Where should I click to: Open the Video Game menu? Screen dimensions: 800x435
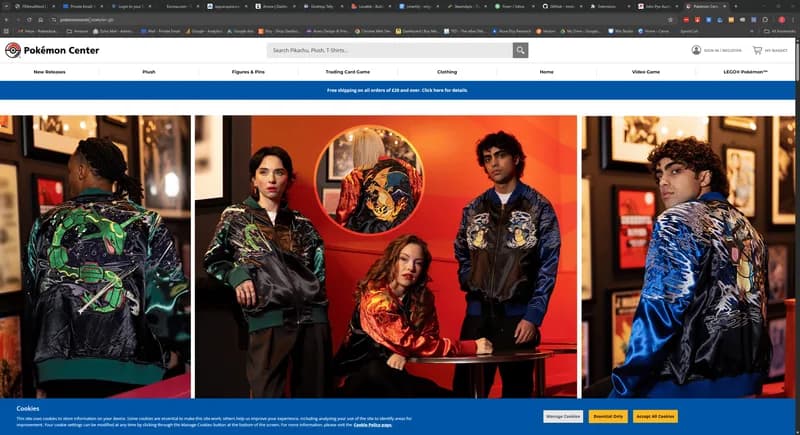(646, 72)
